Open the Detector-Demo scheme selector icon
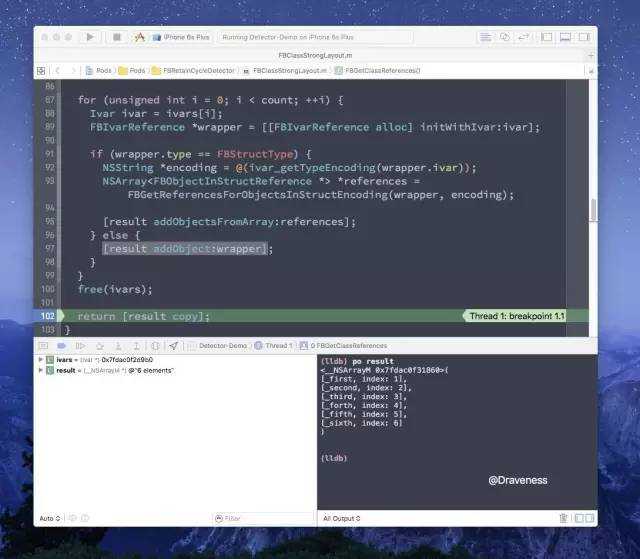Image resolution: width=640 pixels, height=559 pixels. point(140,37)
